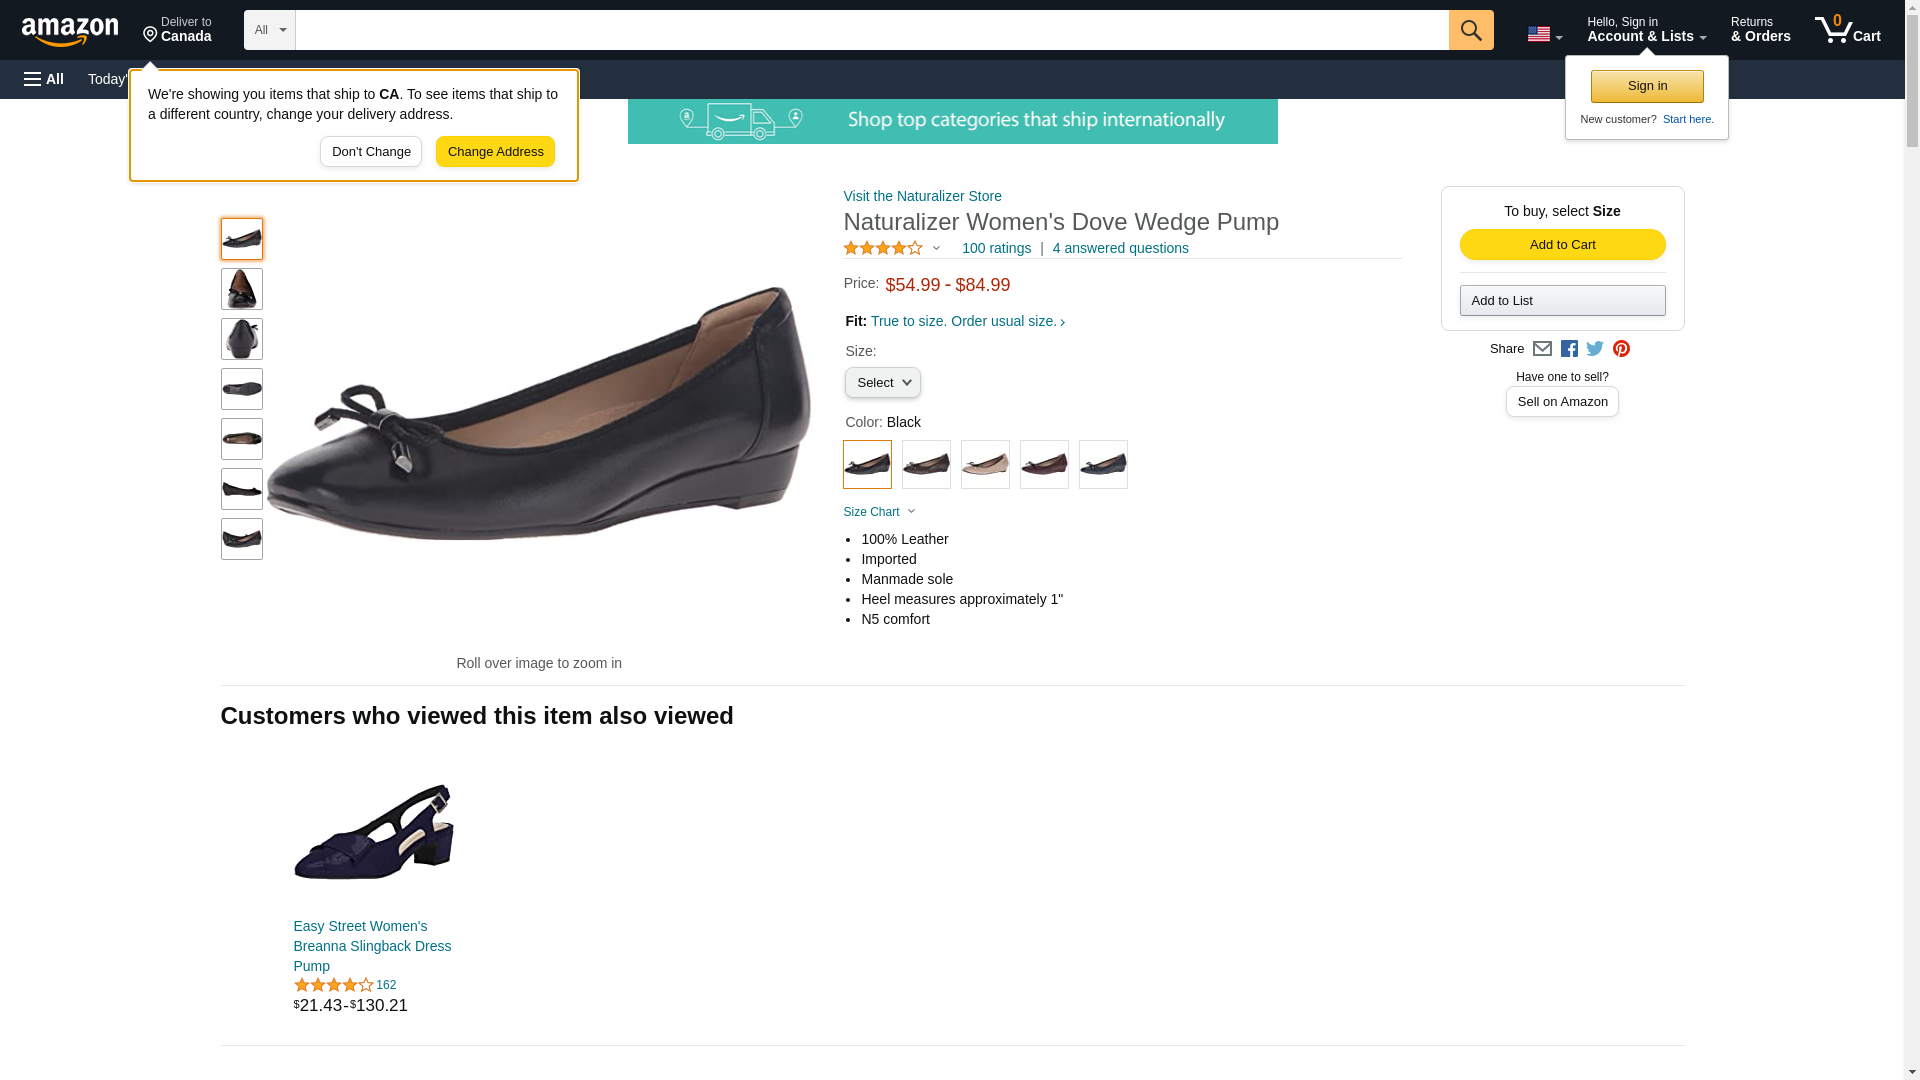The width and height of the screenshot is (1920, 1080).
Task: Click the Add to Cart button
Action: tap(1562, 245)
